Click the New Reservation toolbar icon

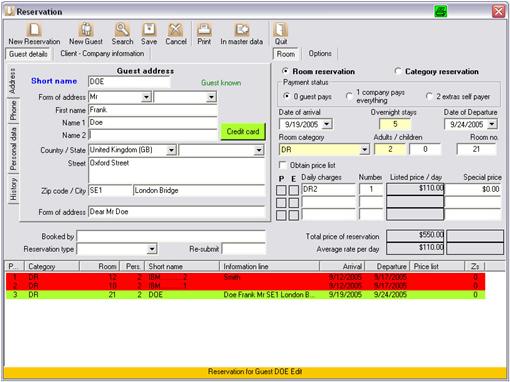(x=34, y=30)
